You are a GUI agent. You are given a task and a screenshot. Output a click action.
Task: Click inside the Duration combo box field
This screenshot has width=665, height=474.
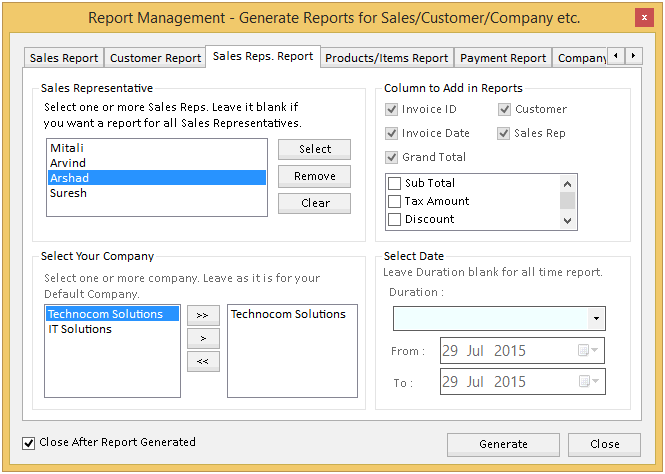[490, 318]
